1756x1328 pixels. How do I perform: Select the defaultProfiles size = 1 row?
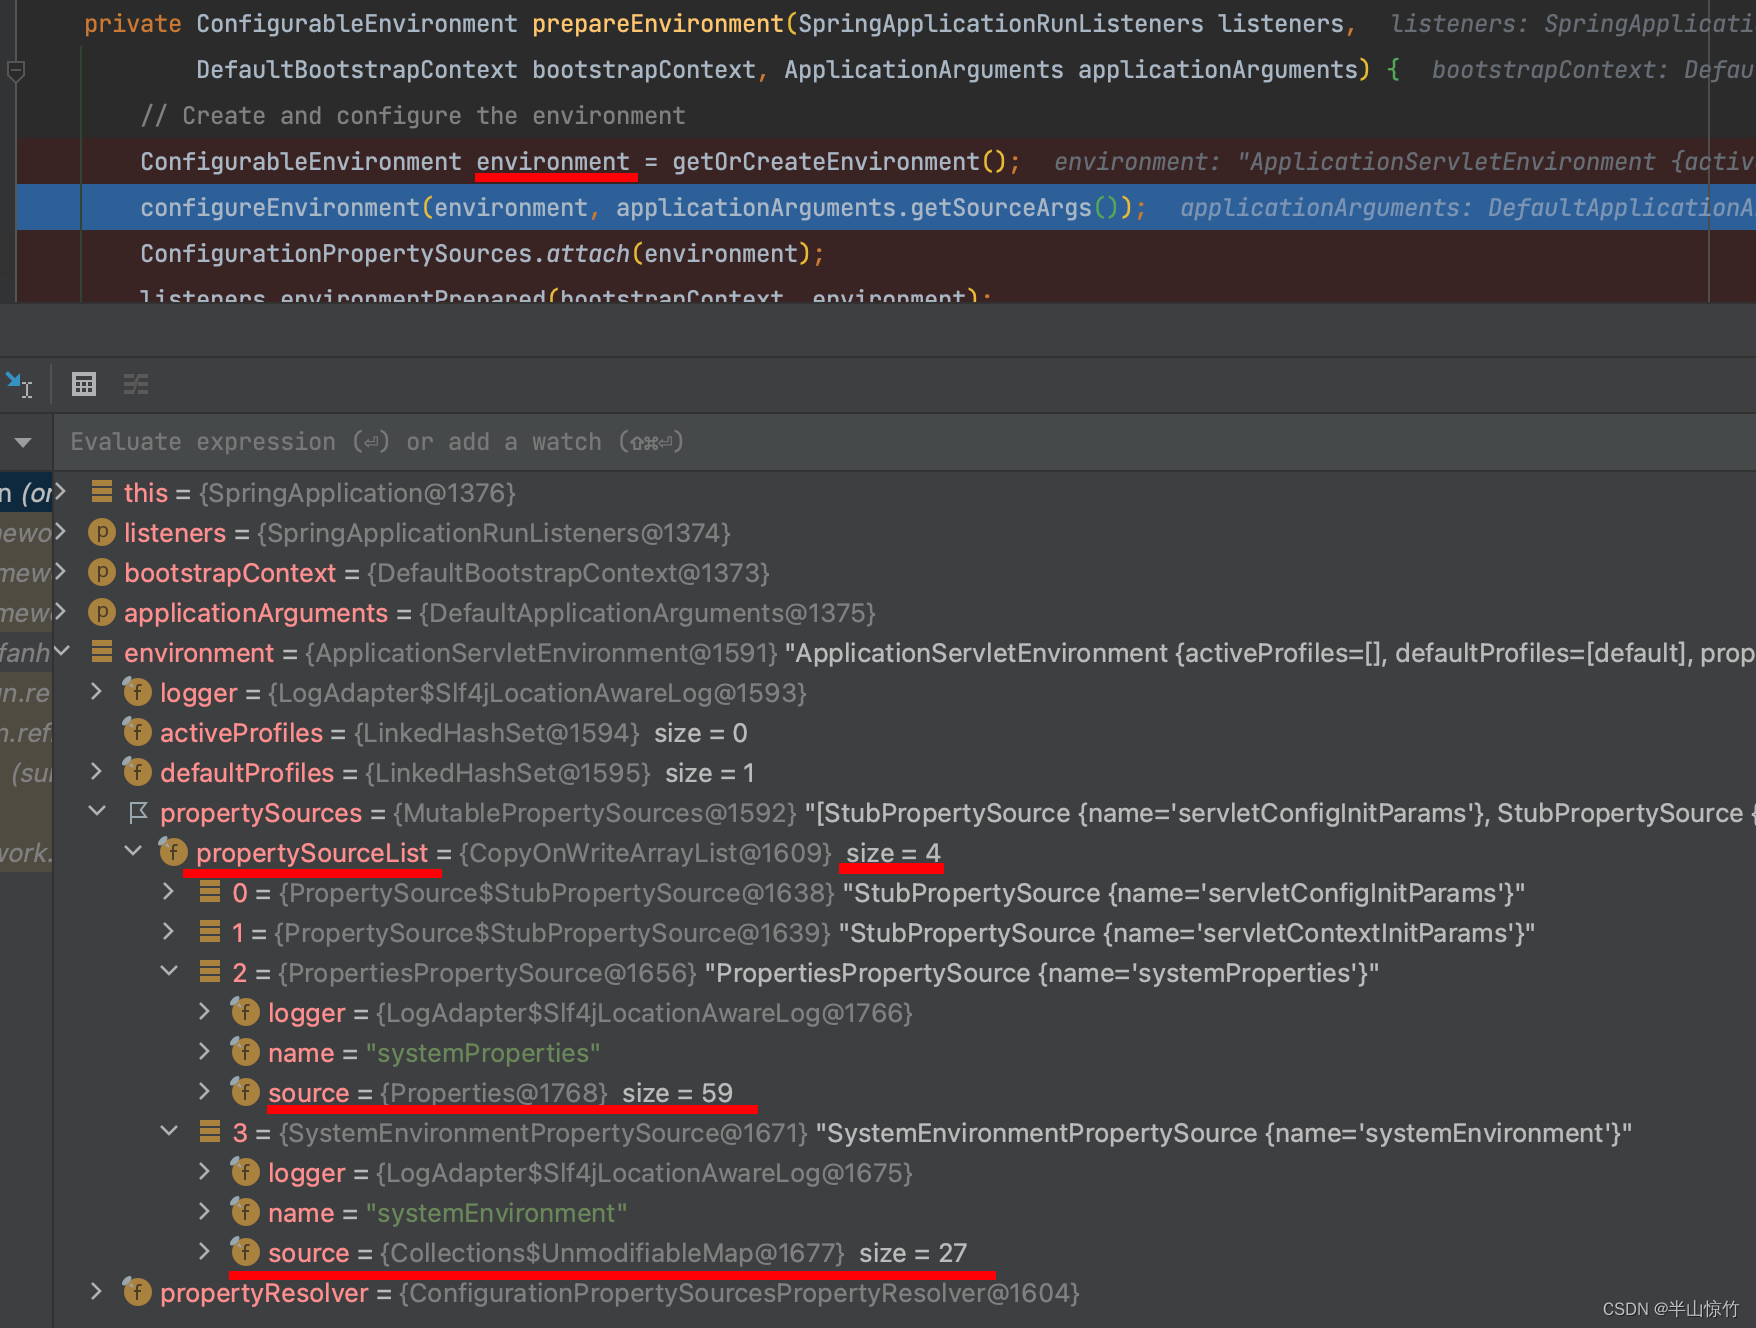(905, 772)
